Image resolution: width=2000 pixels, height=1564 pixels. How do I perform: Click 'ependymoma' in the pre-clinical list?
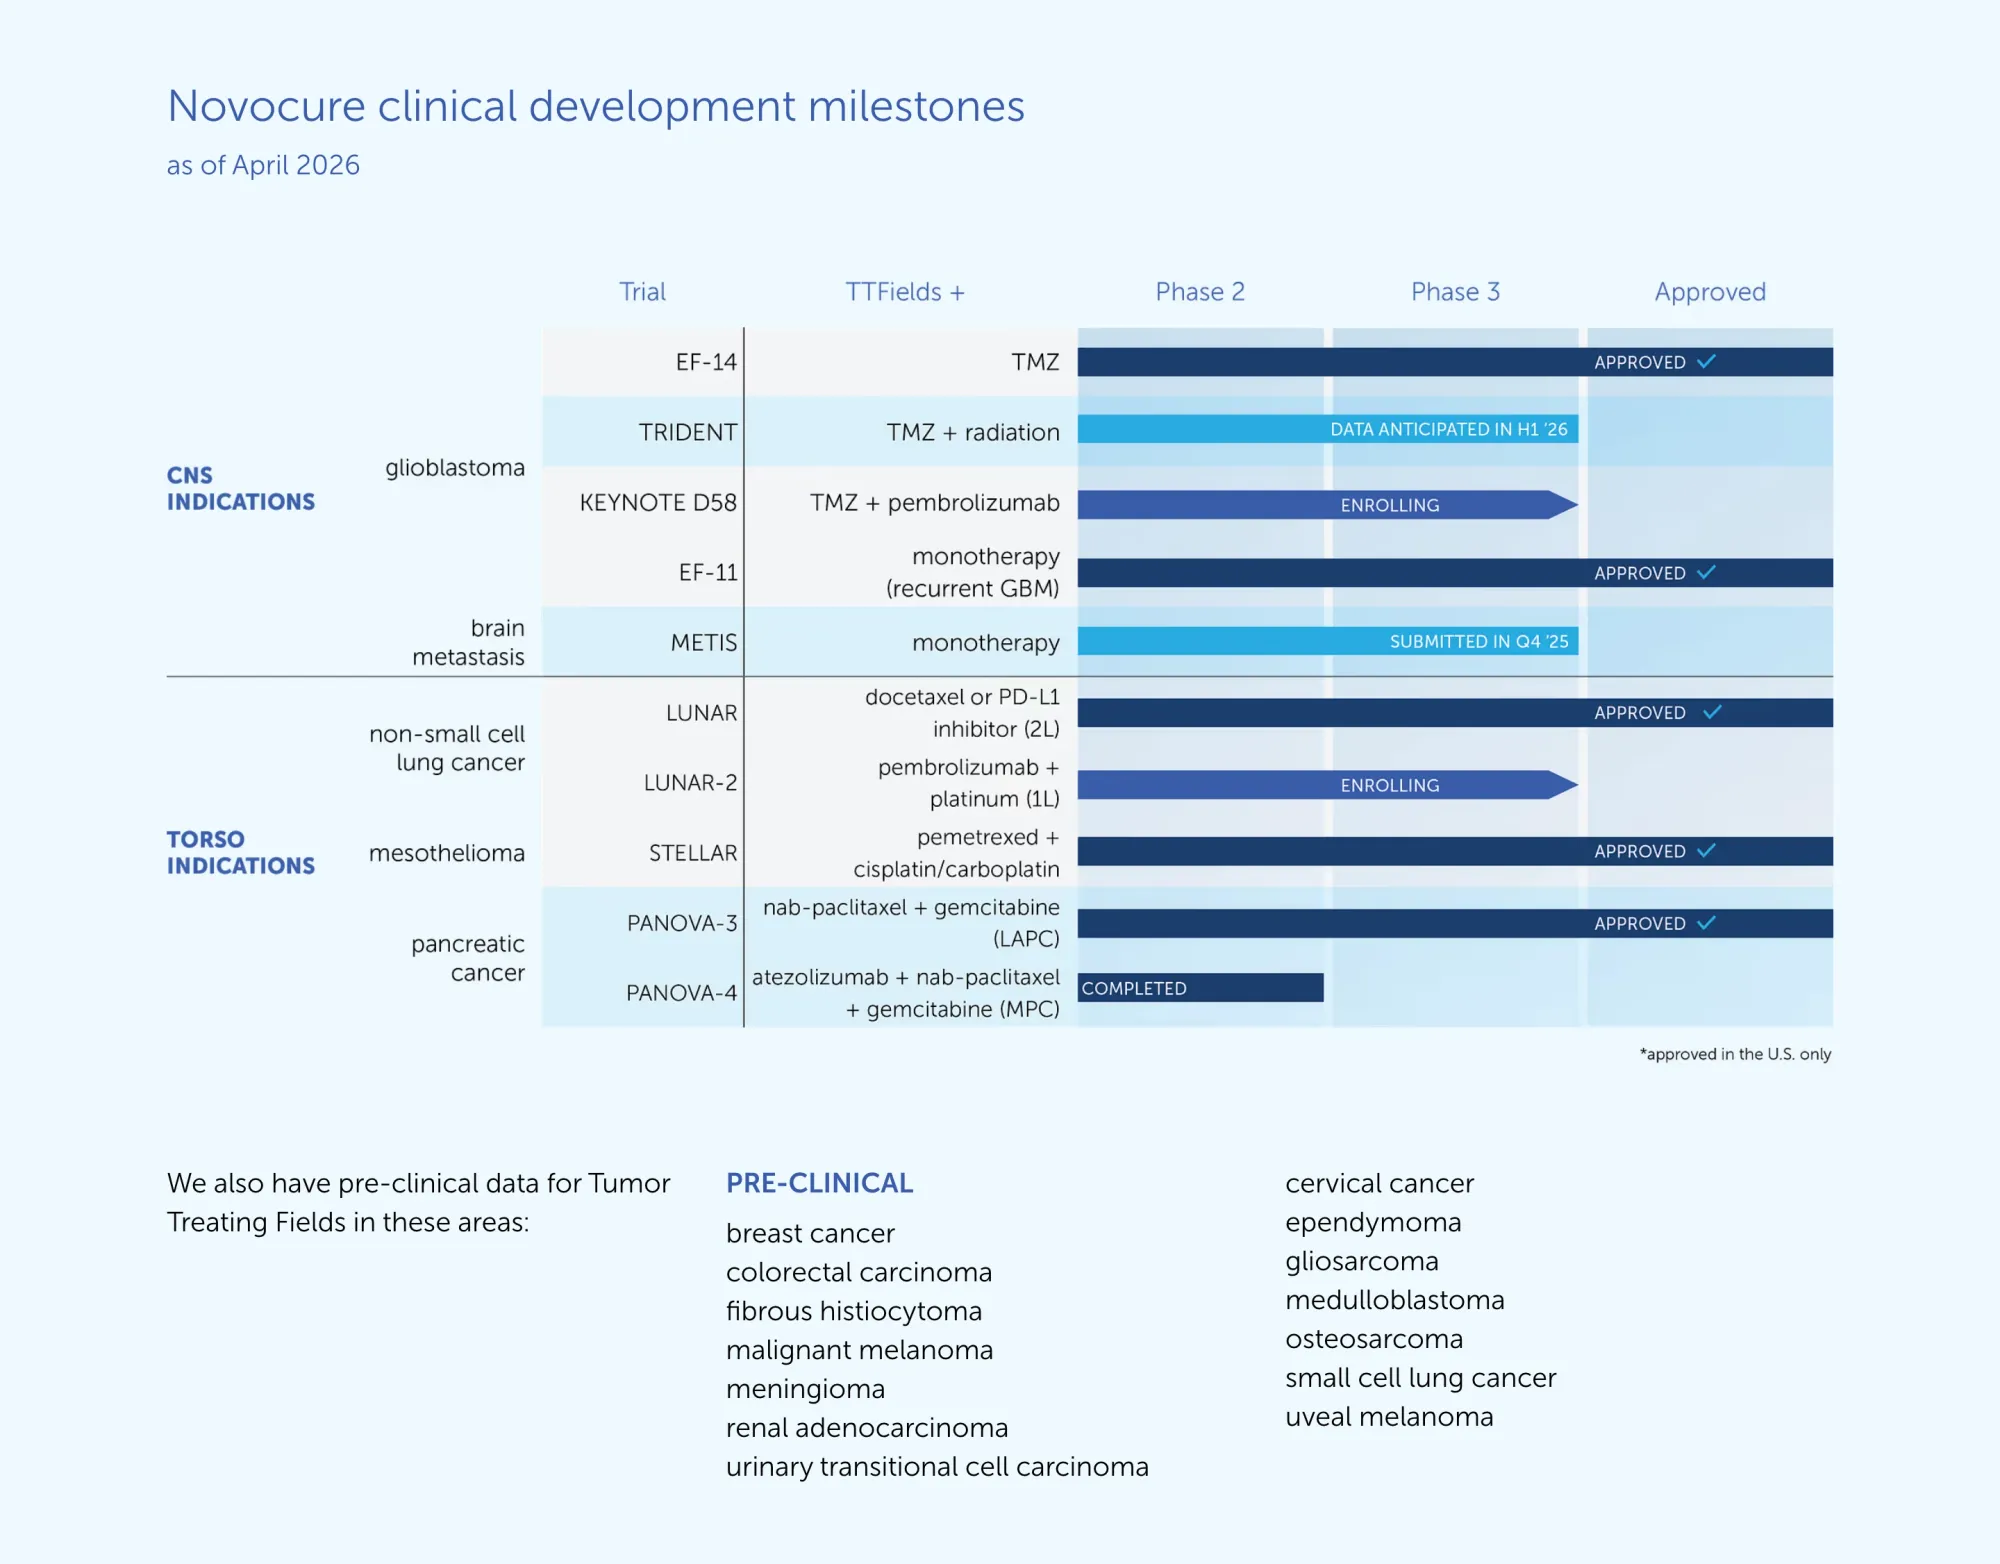click(1374, 1222)
